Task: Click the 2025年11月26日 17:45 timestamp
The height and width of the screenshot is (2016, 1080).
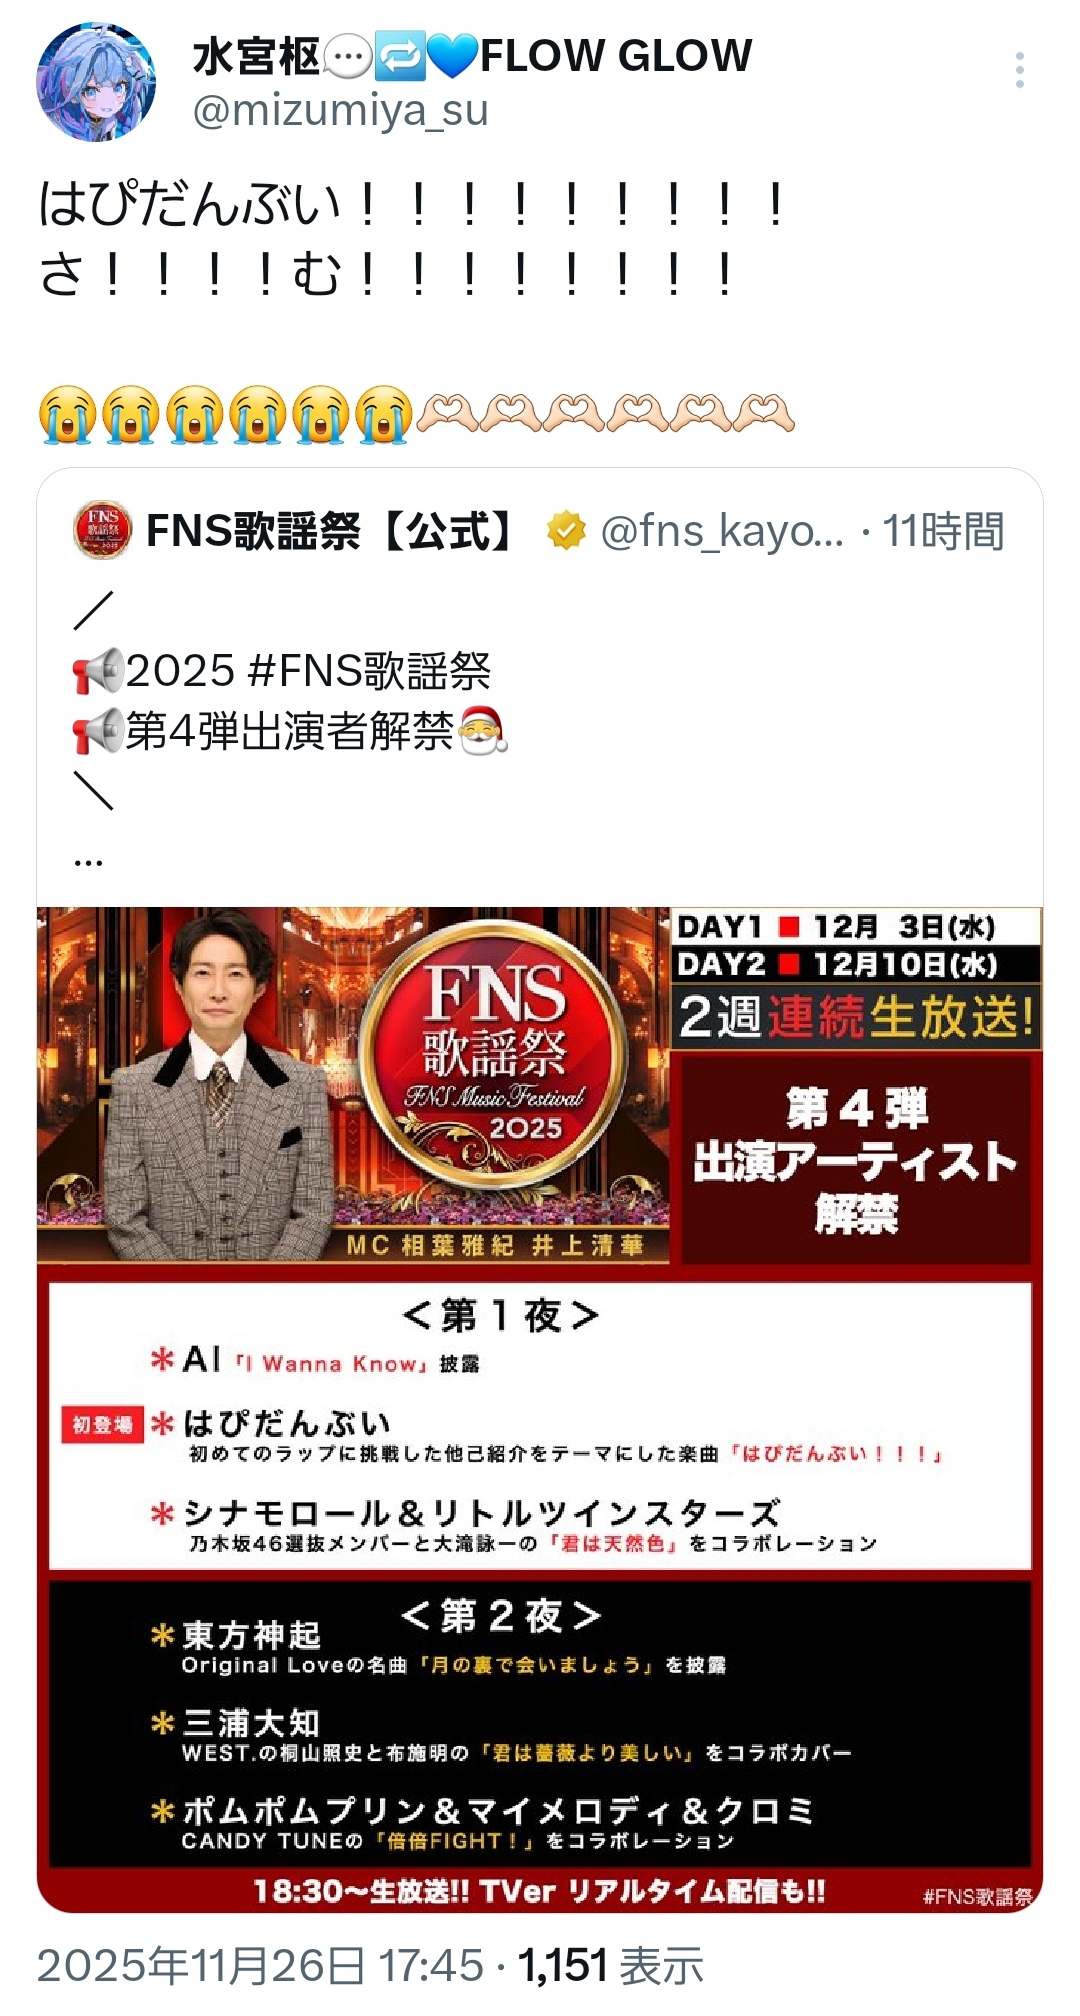Action: pyautogui.click(x=260, y=1966)
